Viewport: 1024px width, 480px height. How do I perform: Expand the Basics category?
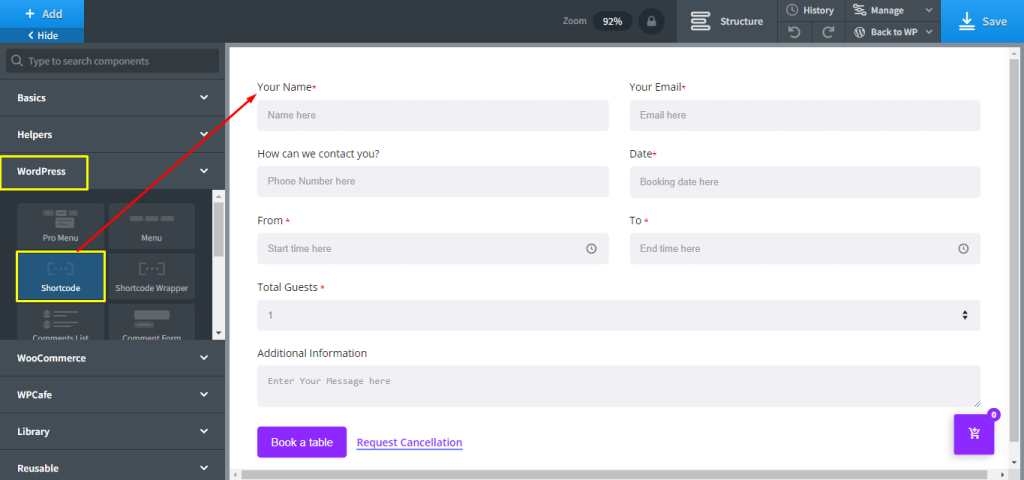112,97
